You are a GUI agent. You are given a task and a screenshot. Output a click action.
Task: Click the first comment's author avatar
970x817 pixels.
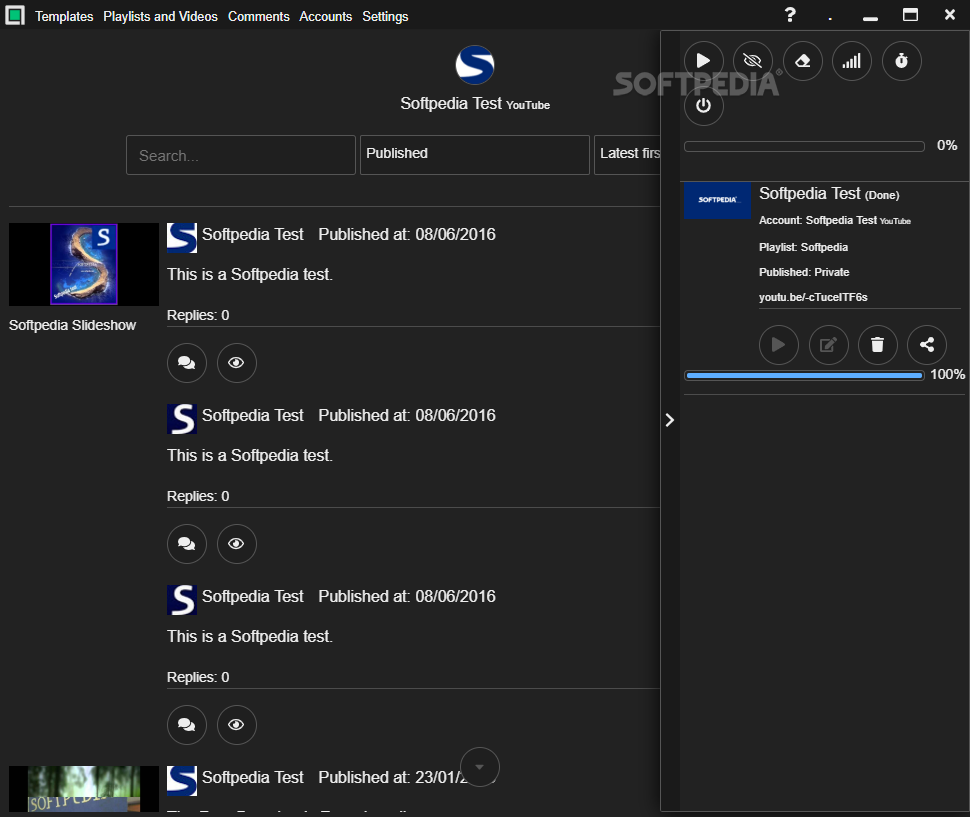182,238
